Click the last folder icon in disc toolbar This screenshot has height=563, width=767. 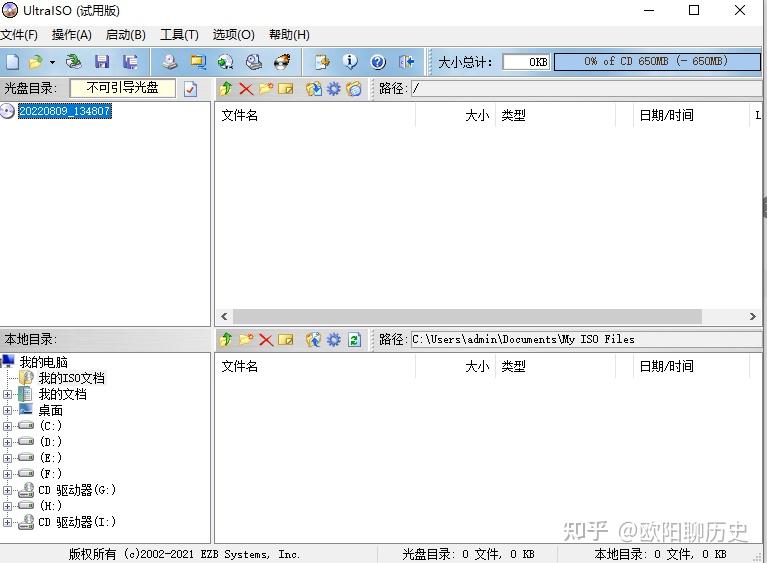click(354, 89)
